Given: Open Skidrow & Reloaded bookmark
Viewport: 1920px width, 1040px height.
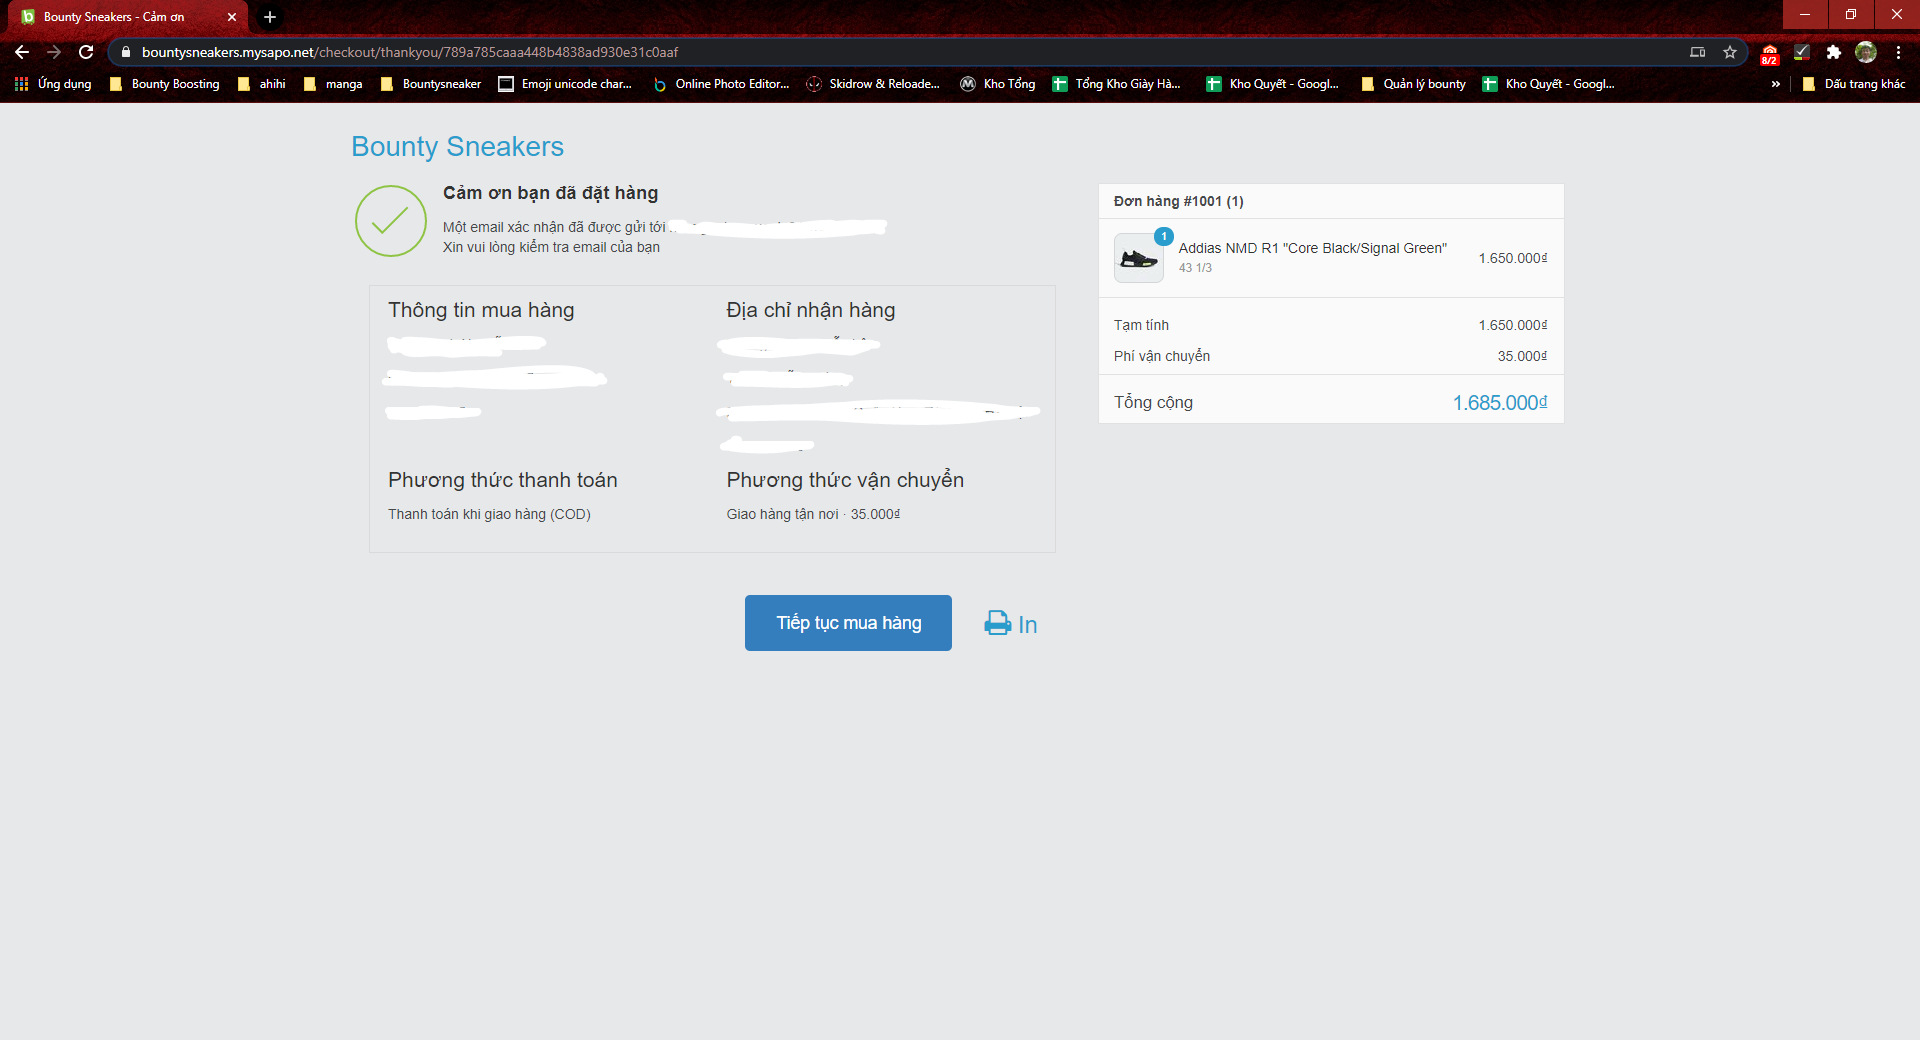Looking at the screenshot, I should point(873,84).
